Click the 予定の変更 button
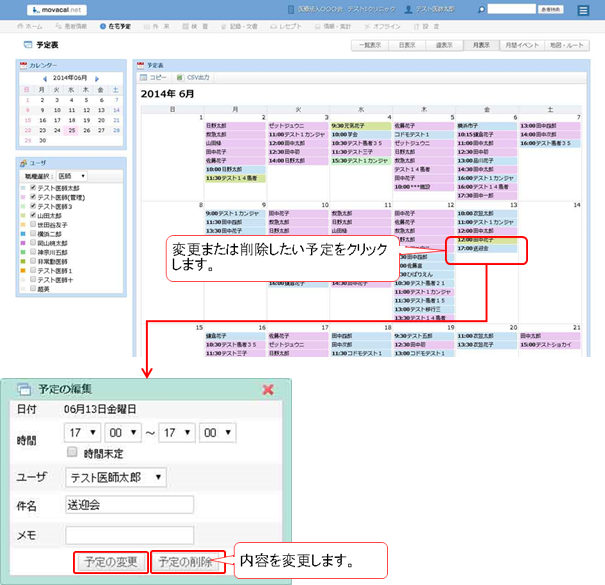605x585 pixels. coord(111,562)
